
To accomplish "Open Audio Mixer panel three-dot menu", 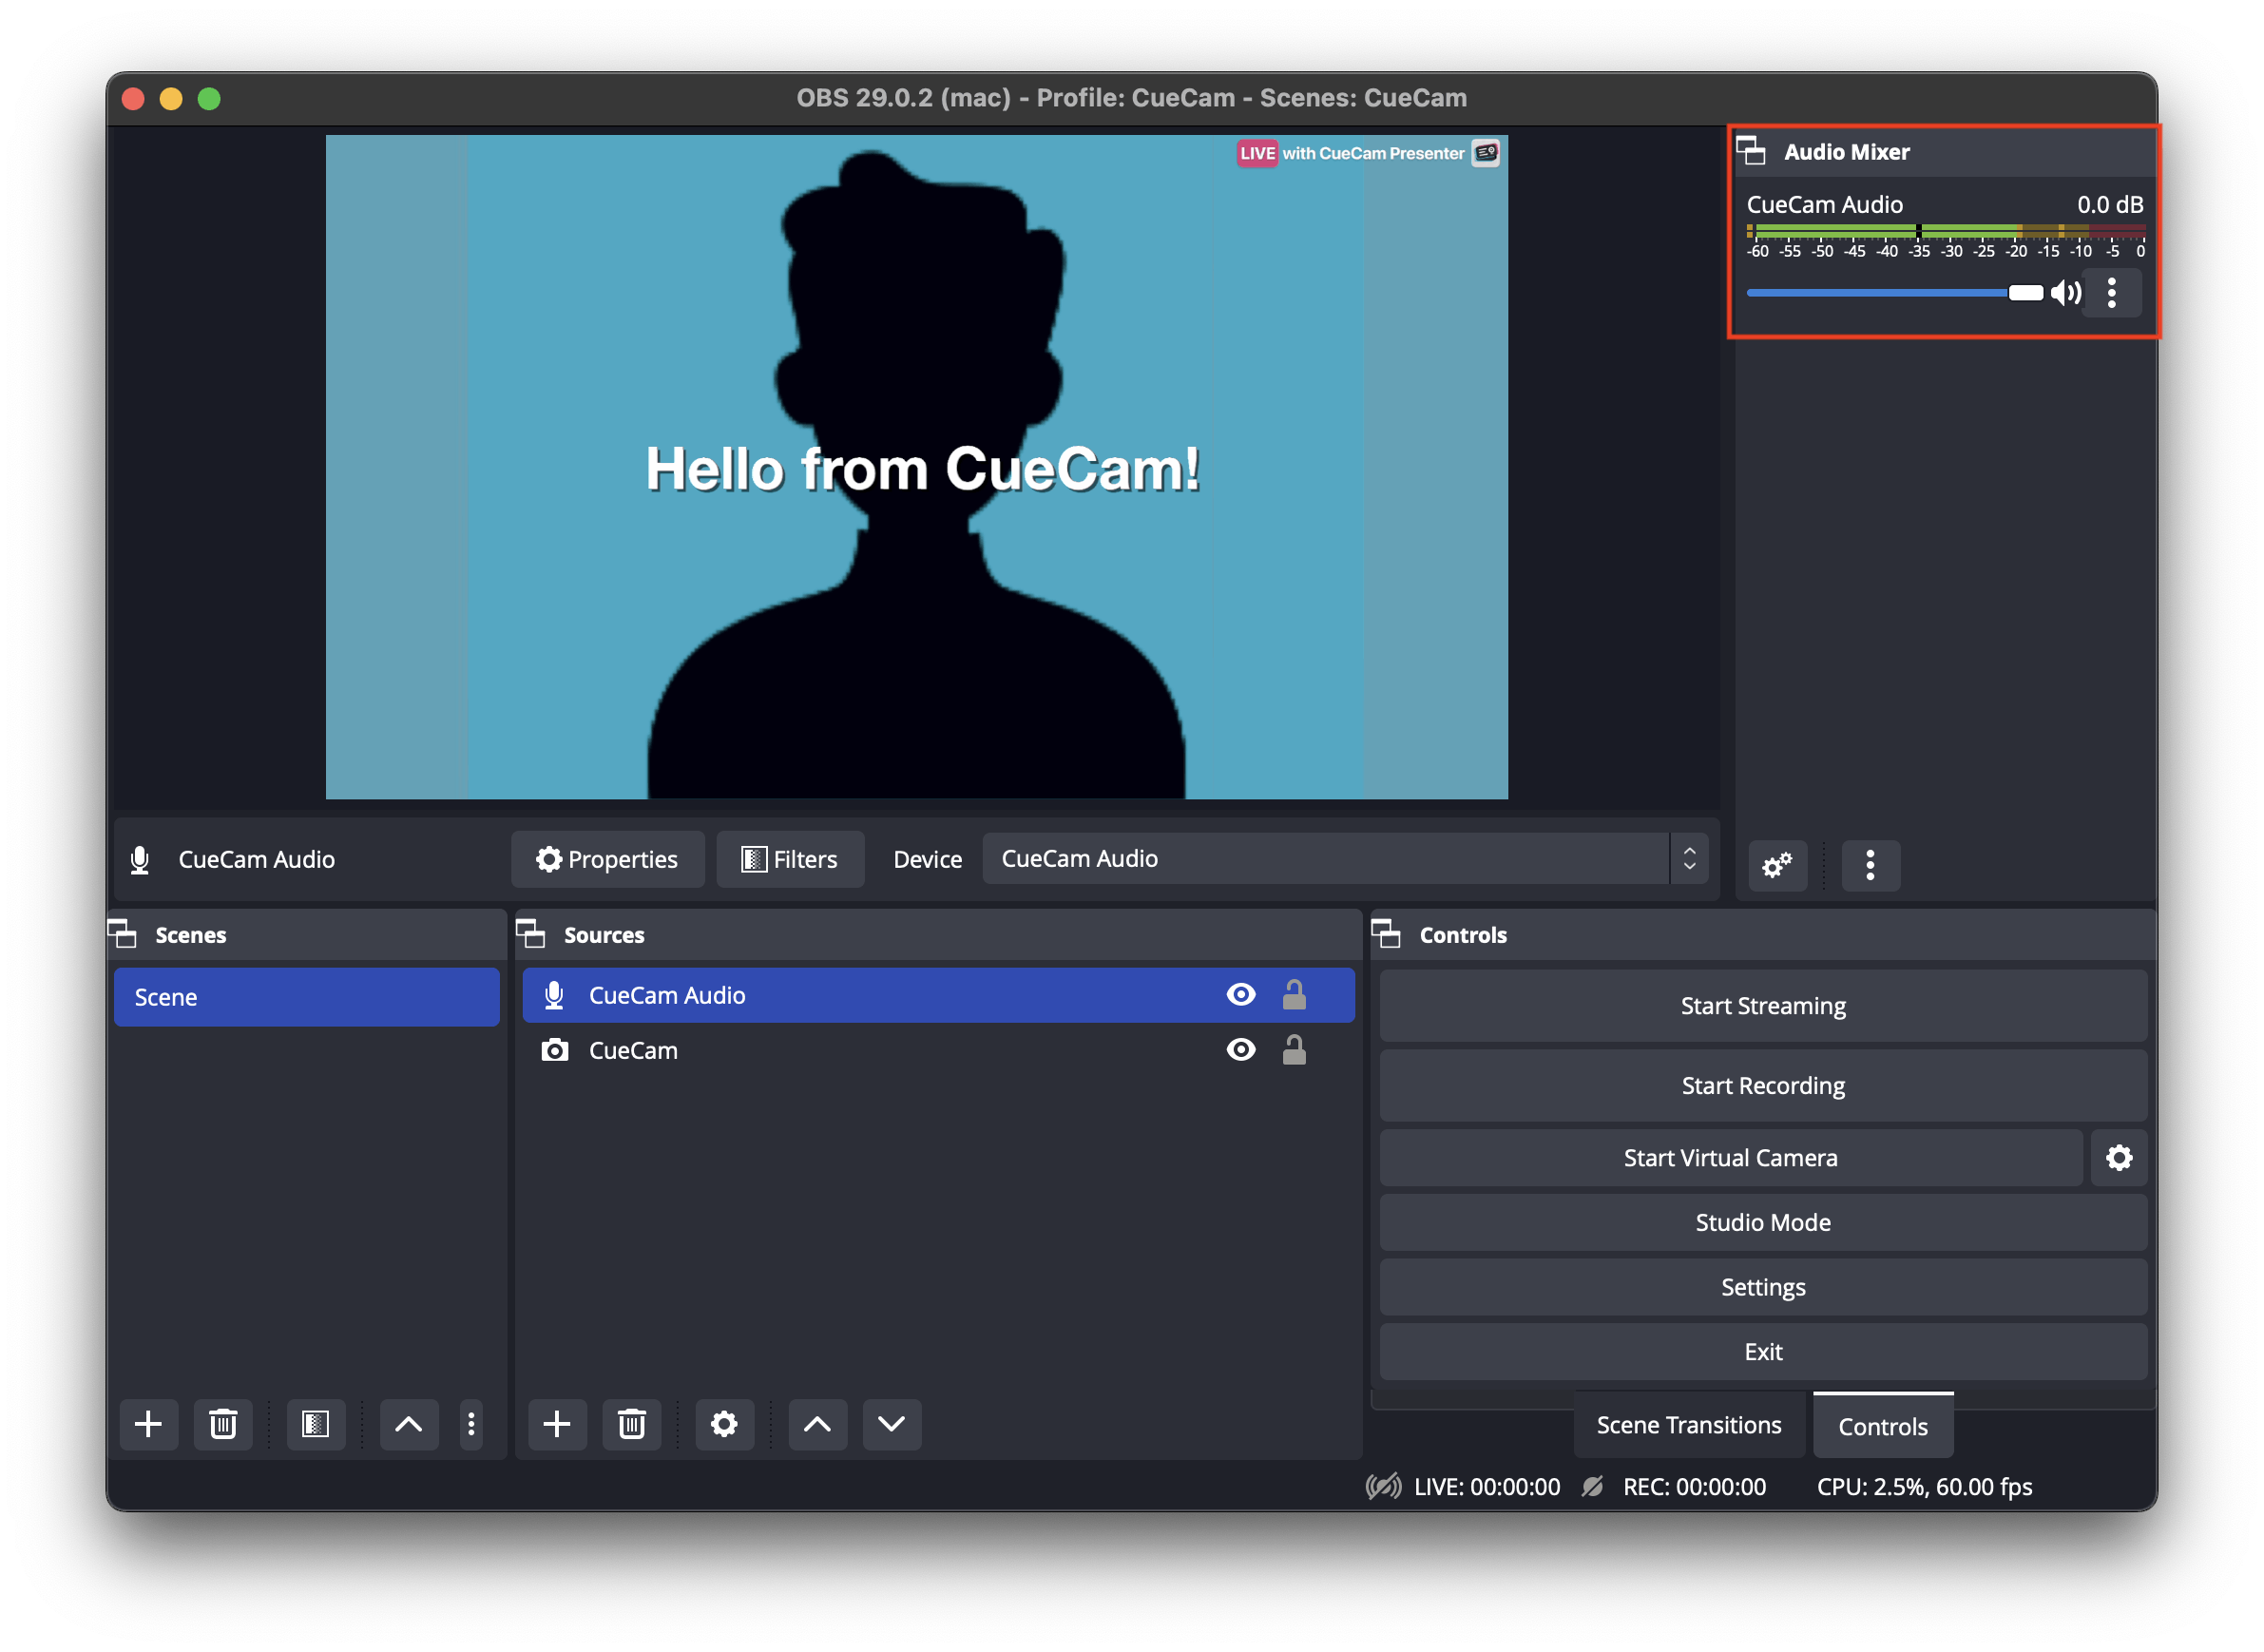I will [x=1870, y=865].
